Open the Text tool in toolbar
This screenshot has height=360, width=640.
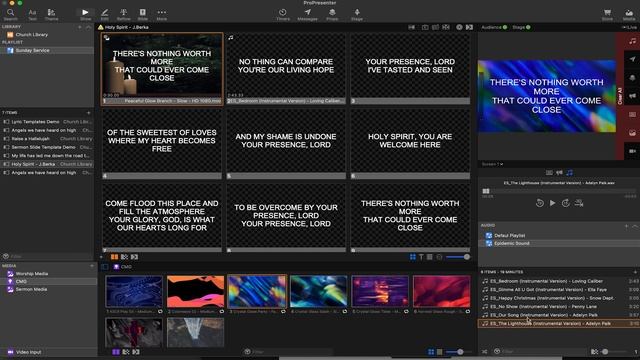pyautogui.click(x=32, y=14)
